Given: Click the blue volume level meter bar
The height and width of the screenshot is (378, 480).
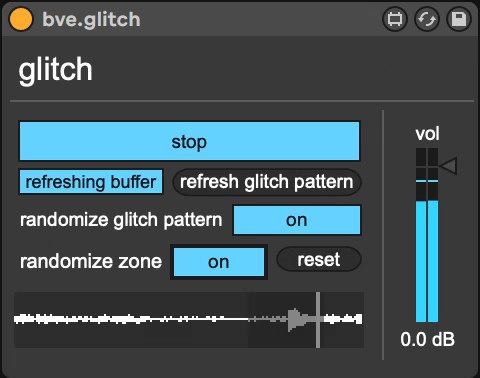Looking at the screenshot, I should pyautogui.click(x=427, y=261).
